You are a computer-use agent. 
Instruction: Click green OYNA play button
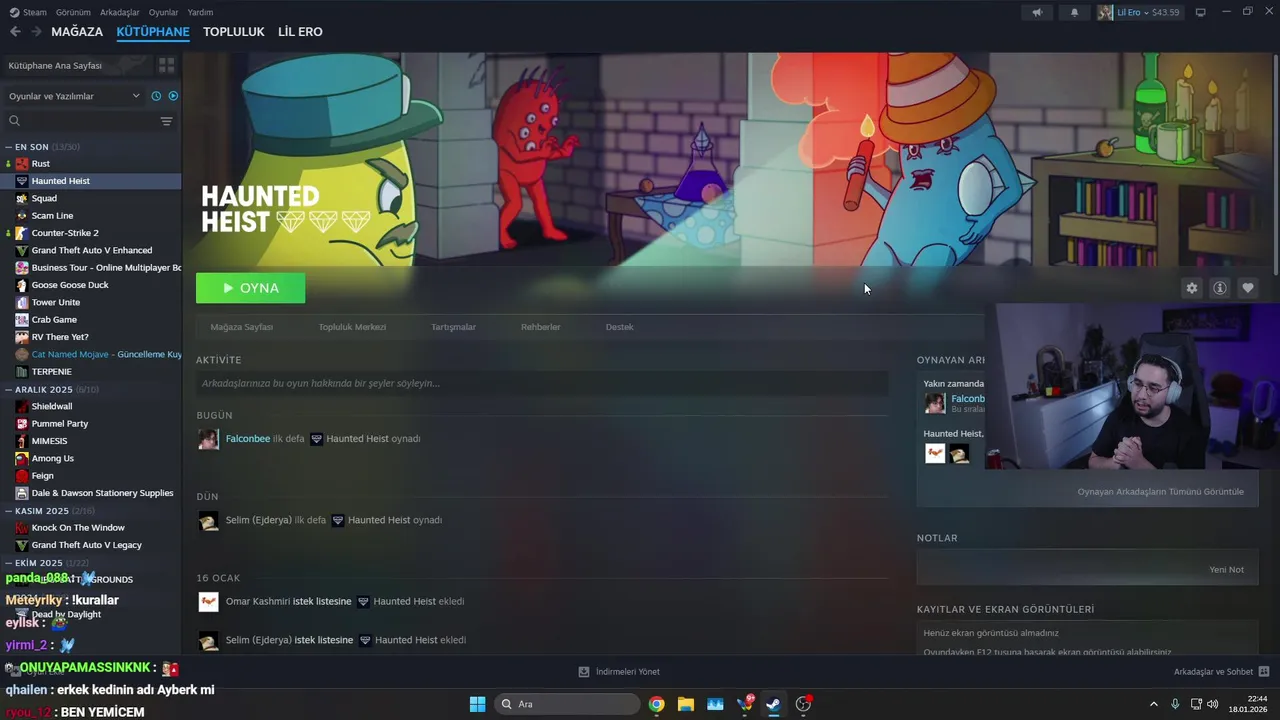tap(251, 288)
